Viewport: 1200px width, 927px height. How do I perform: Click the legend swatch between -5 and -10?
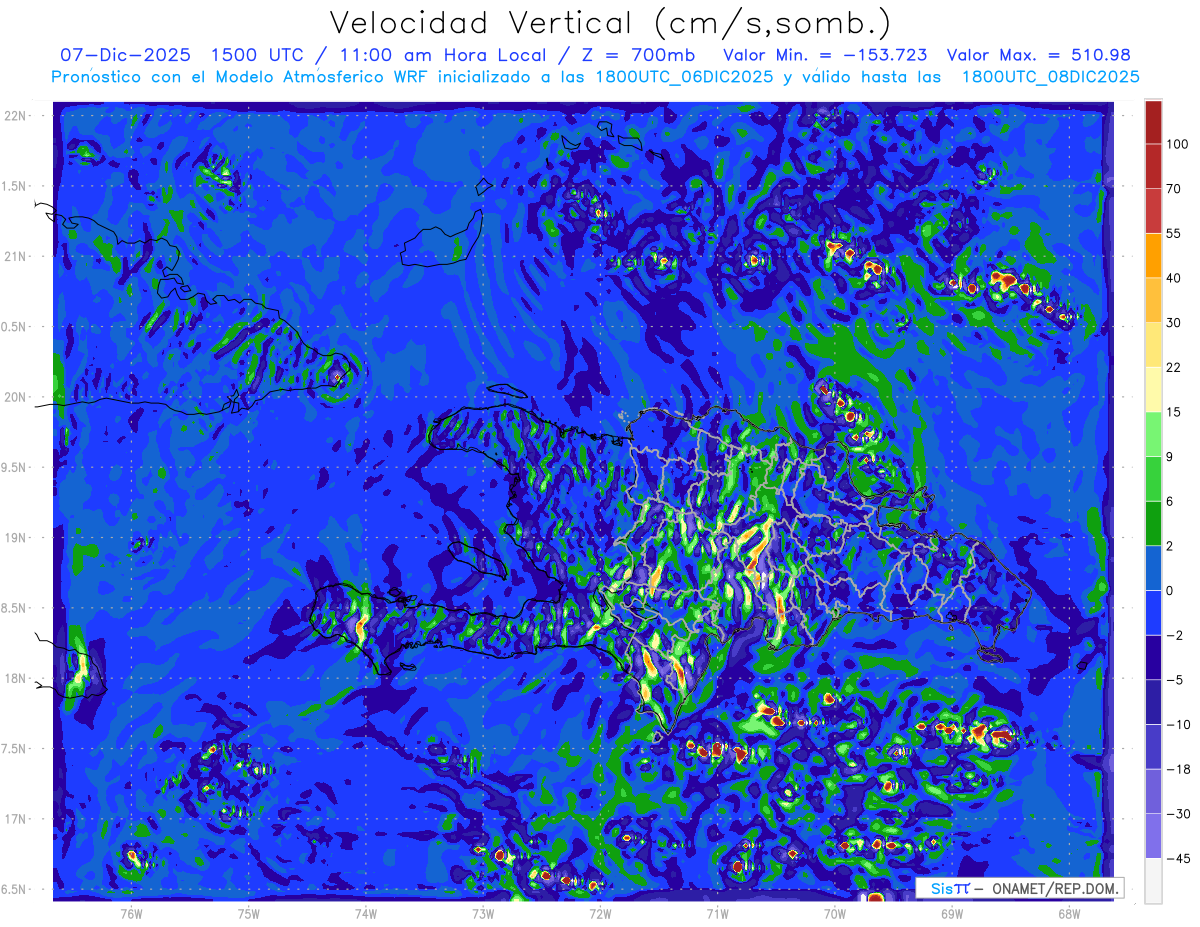click(x=1153, y=702)
